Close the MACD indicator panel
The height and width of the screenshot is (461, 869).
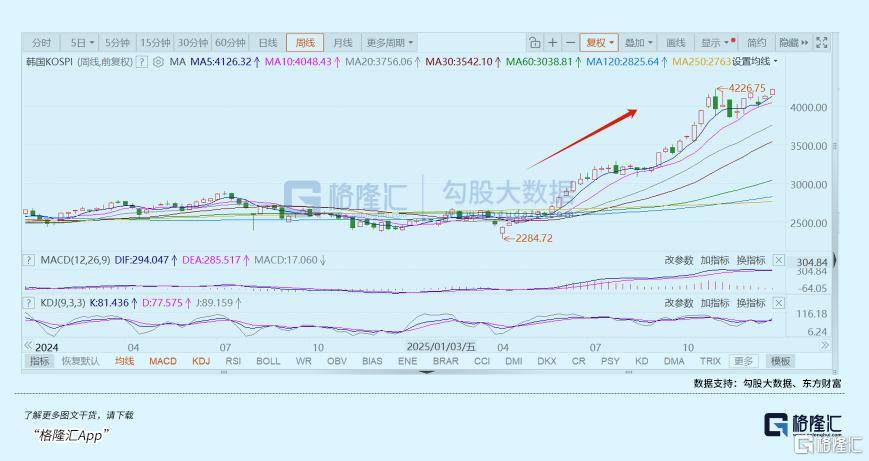779,260
